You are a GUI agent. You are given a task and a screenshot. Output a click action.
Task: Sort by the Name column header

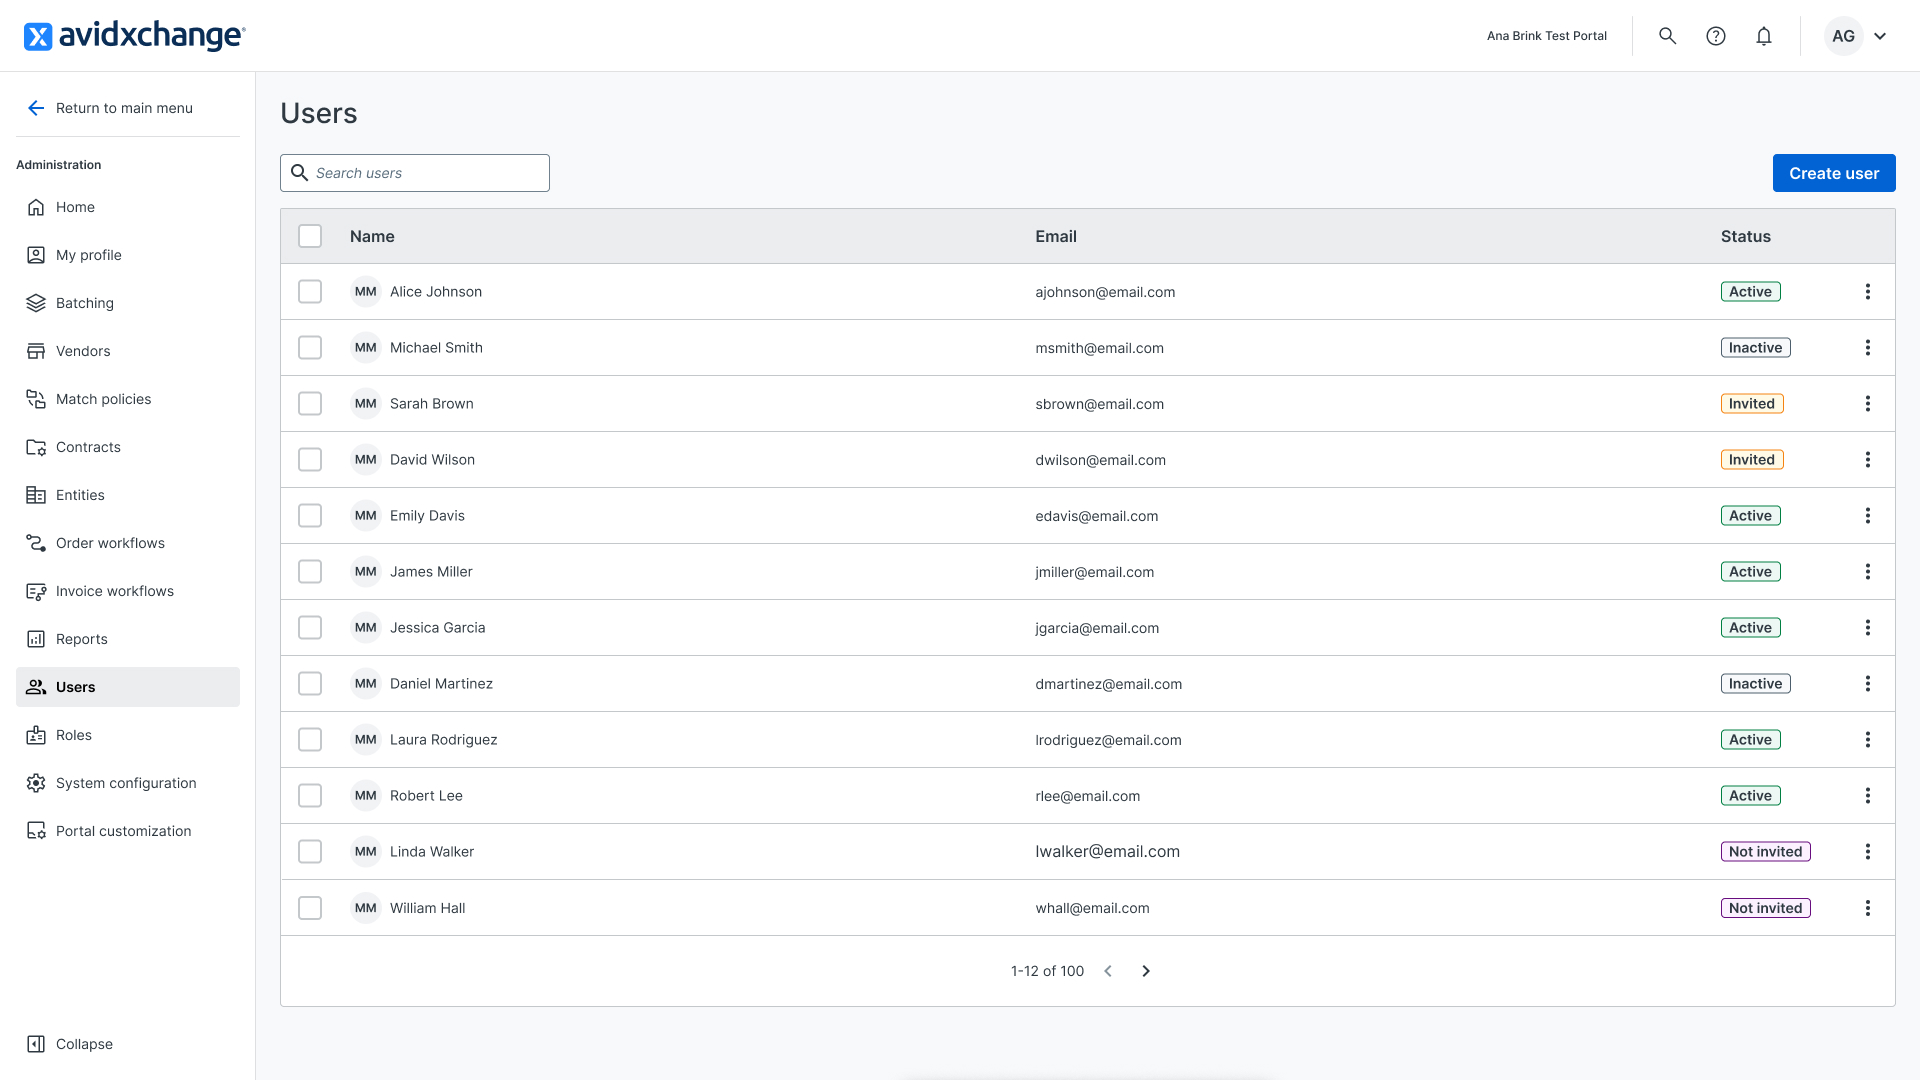pos(372,236)
